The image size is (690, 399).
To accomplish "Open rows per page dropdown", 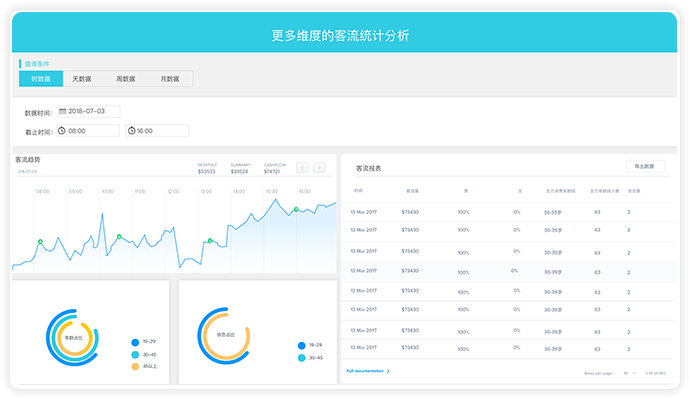I will 630,373.
